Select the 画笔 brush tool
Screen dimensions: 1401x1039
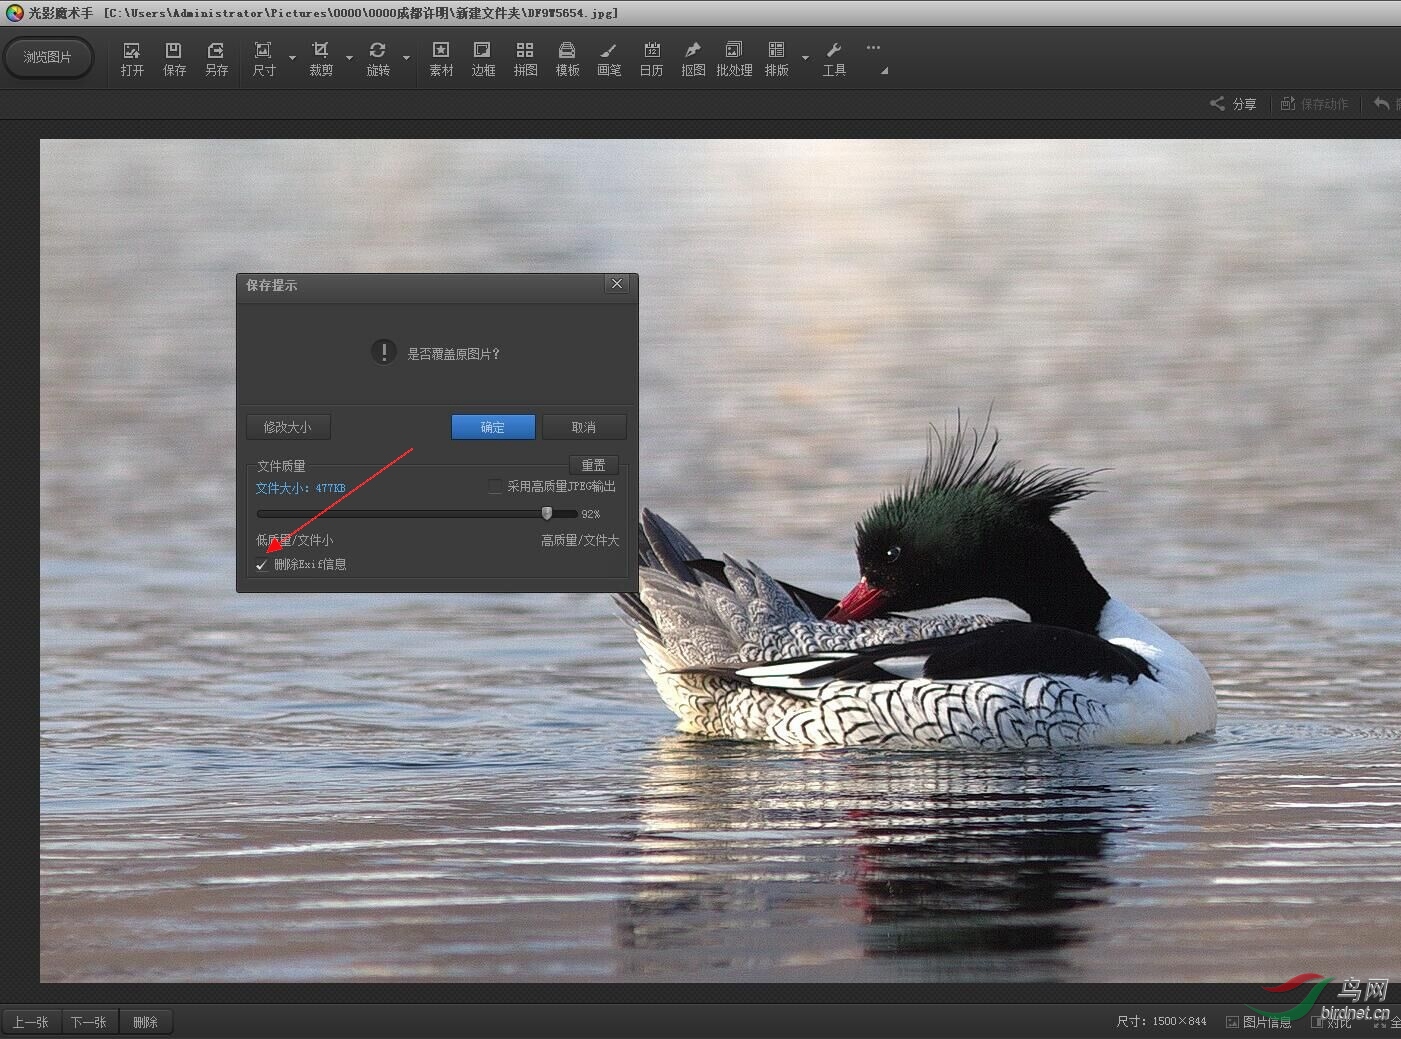609,58
